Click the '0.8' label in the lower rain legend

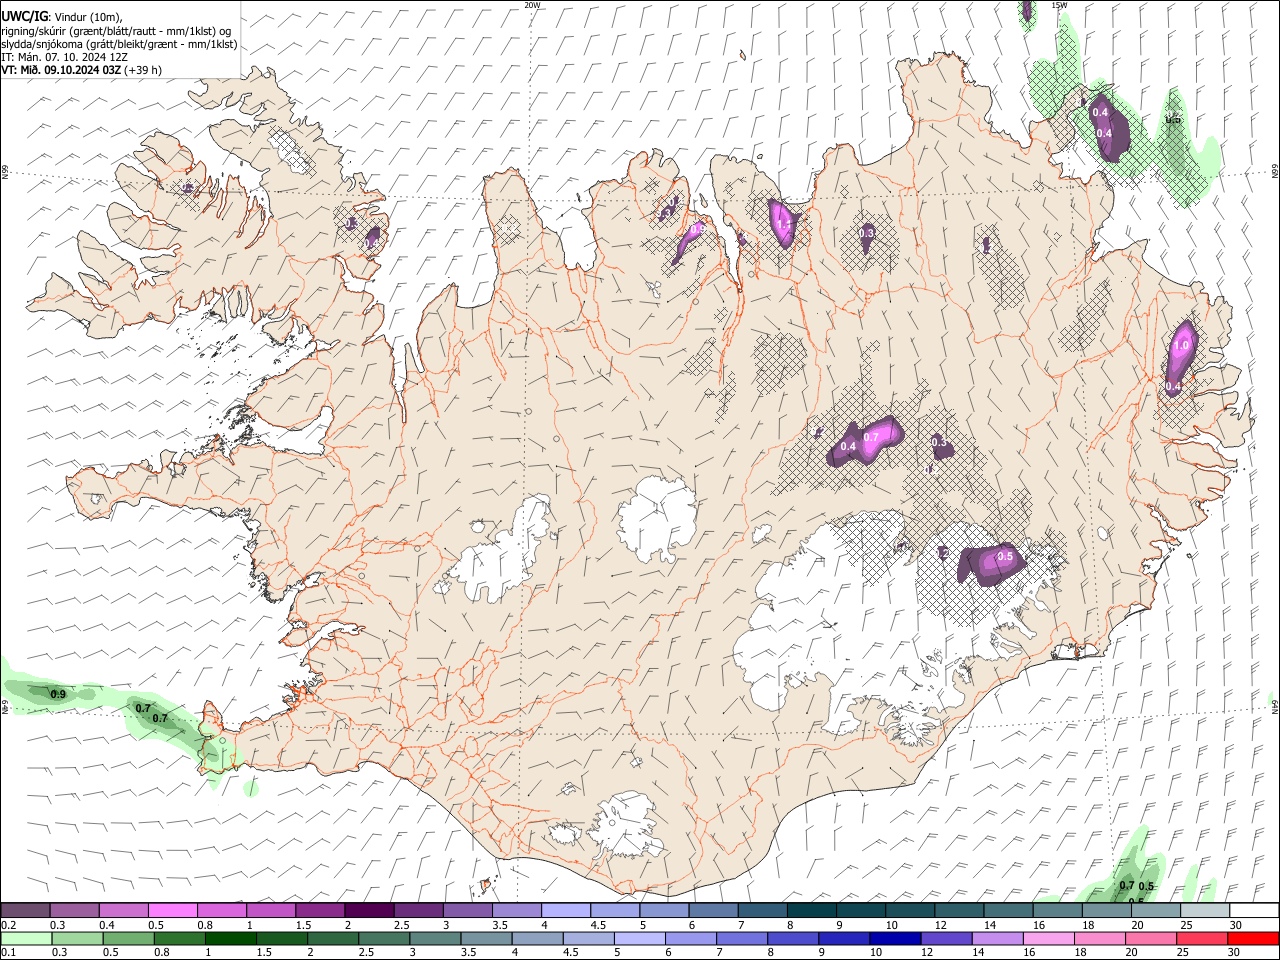[161, 953]
